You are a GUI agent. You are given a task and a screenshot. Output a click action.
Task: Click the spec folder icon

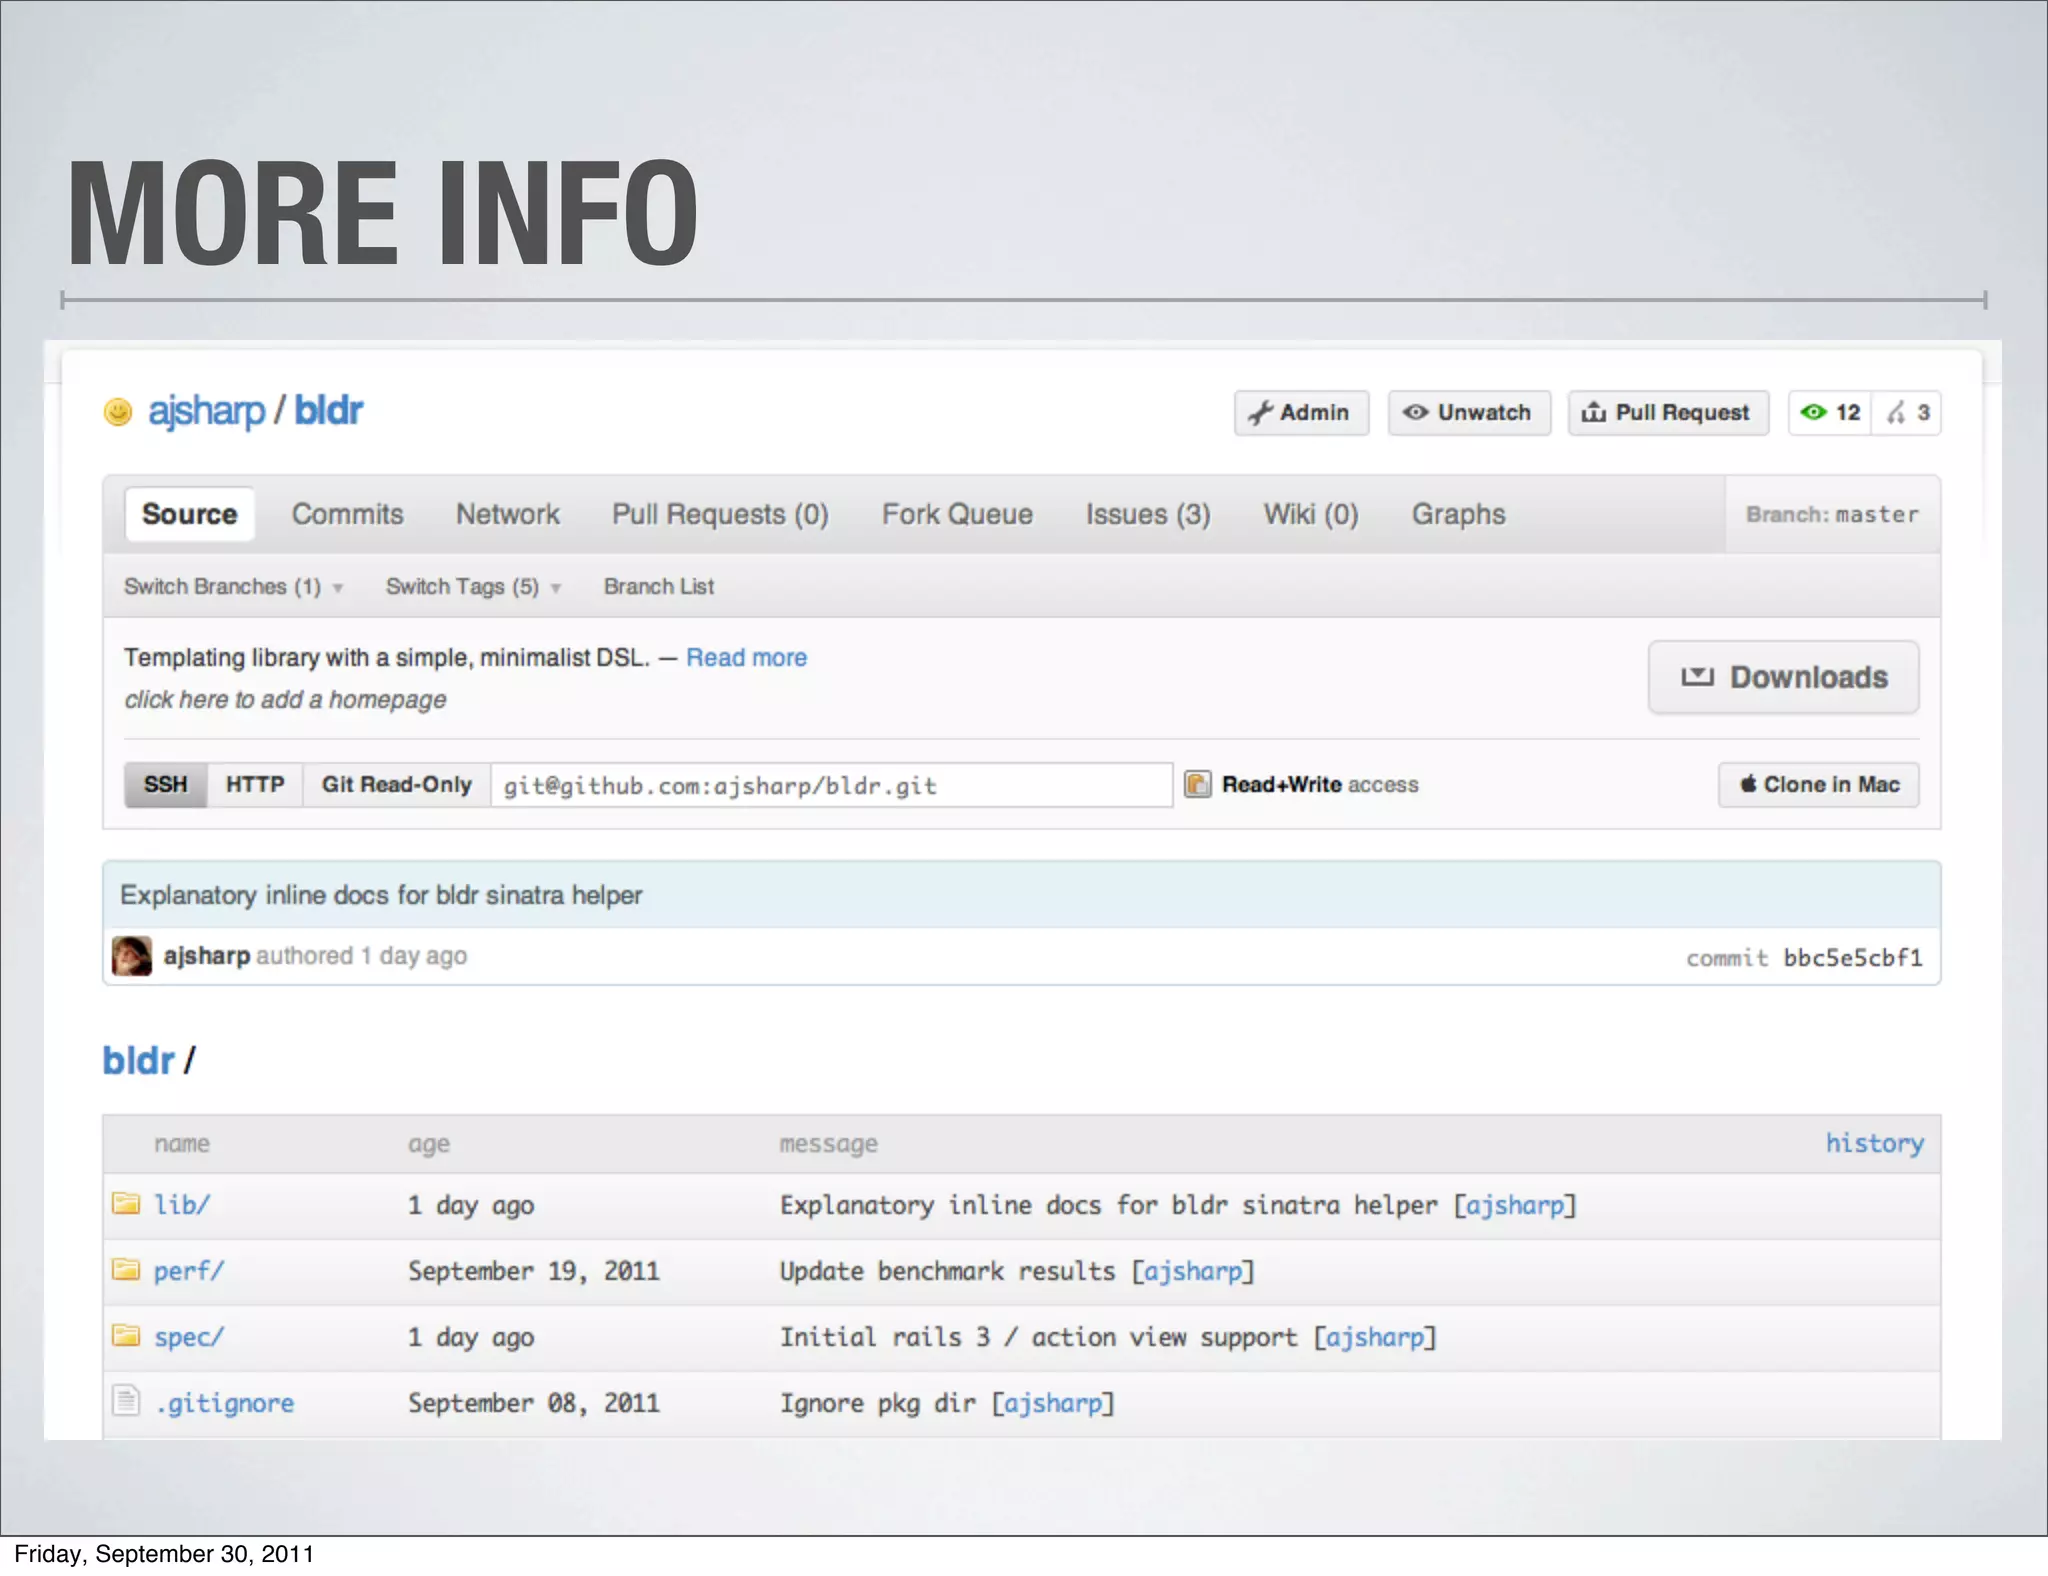pyautogui.click(x=126, y=1335)
